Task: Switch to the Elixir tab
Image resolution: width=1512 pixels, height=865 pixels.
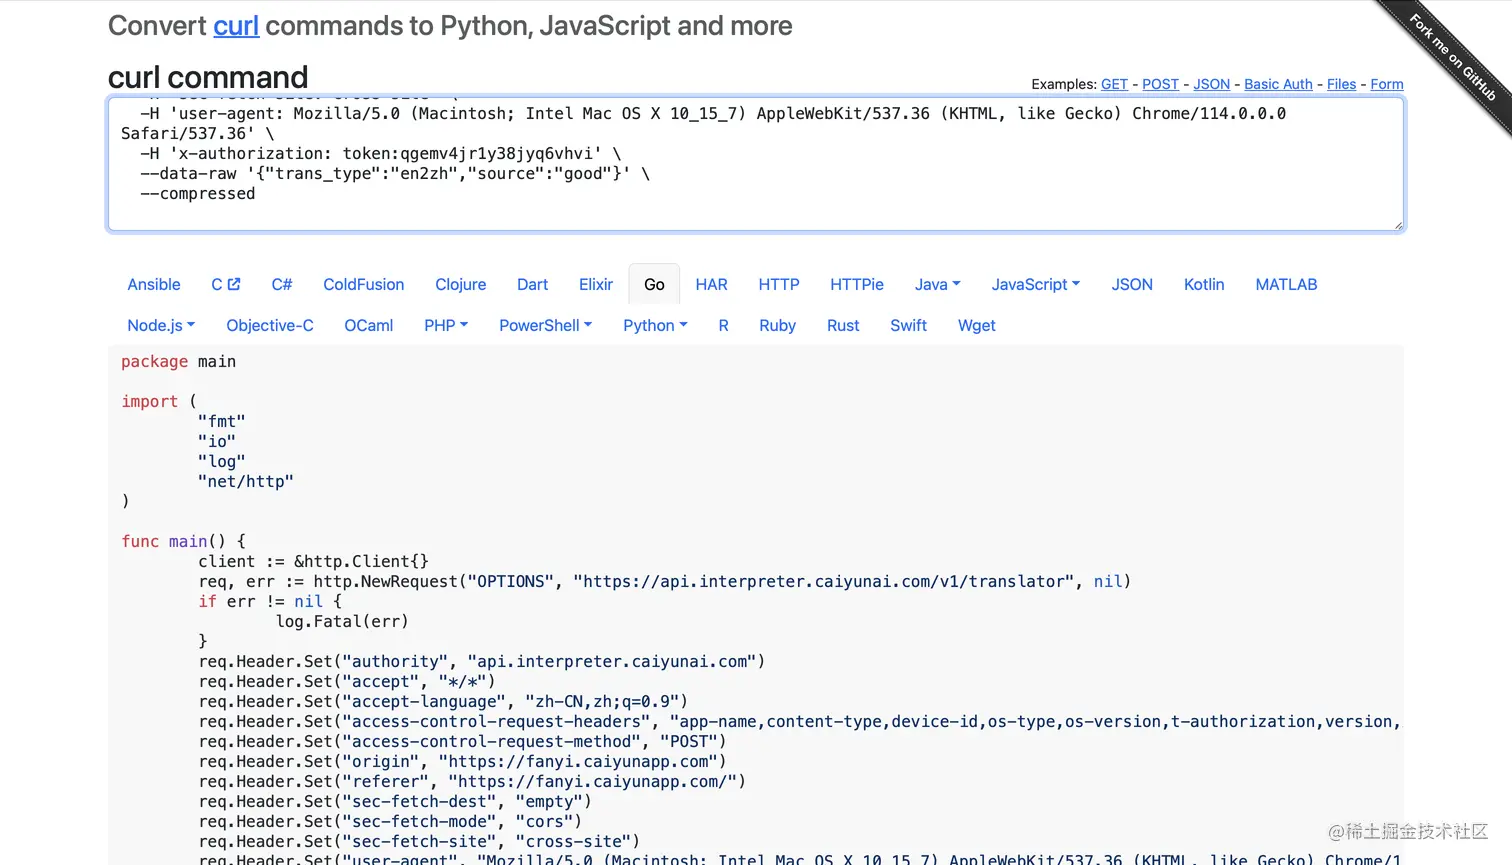Action: 596,284
